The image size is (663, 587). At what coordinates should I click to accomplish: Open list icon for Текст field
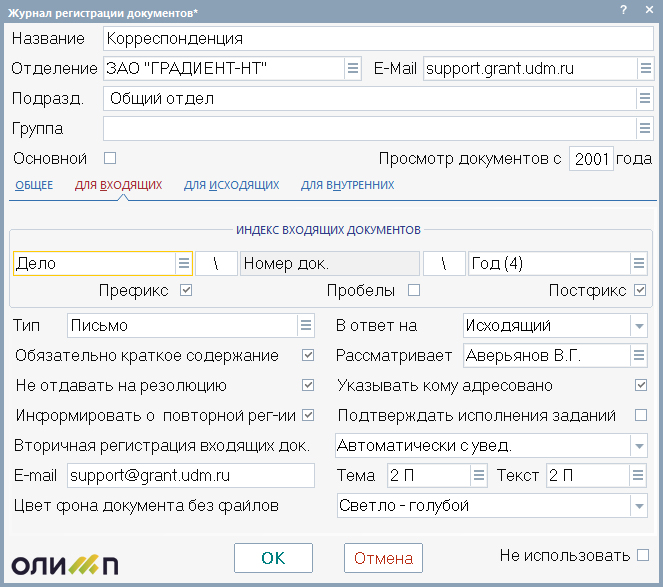[638, 475]
